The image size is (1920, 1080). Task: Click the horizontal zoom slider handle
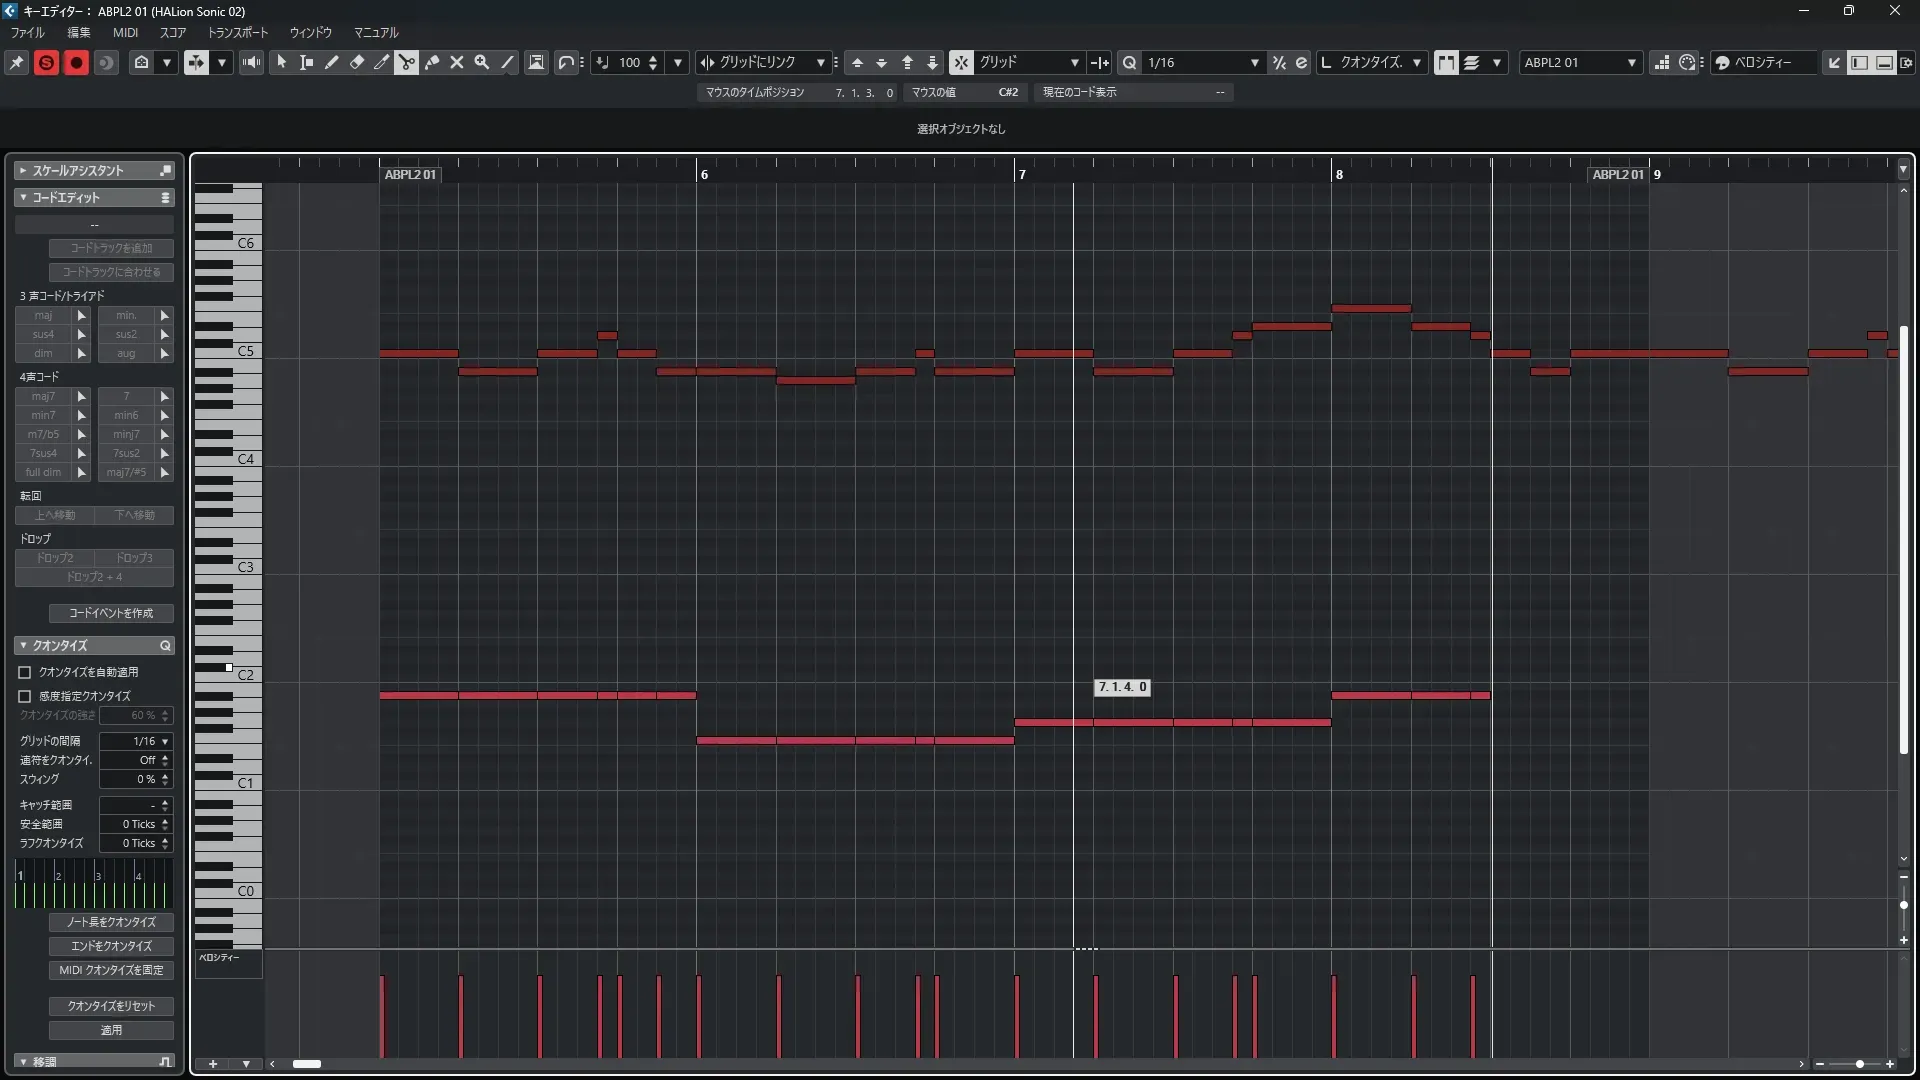pos(1859,1064)
